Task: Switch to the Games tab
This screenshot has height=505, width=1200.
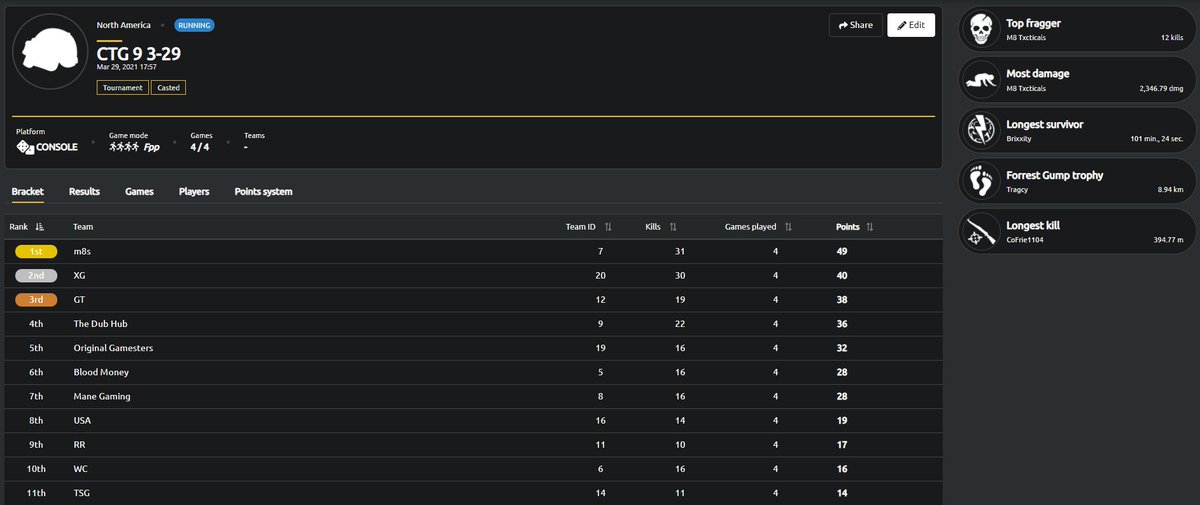Action: coord(139,191)
